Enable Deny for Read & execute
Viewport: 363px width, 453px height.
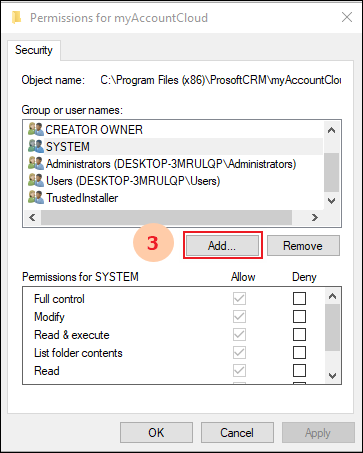tap(299, 334)
